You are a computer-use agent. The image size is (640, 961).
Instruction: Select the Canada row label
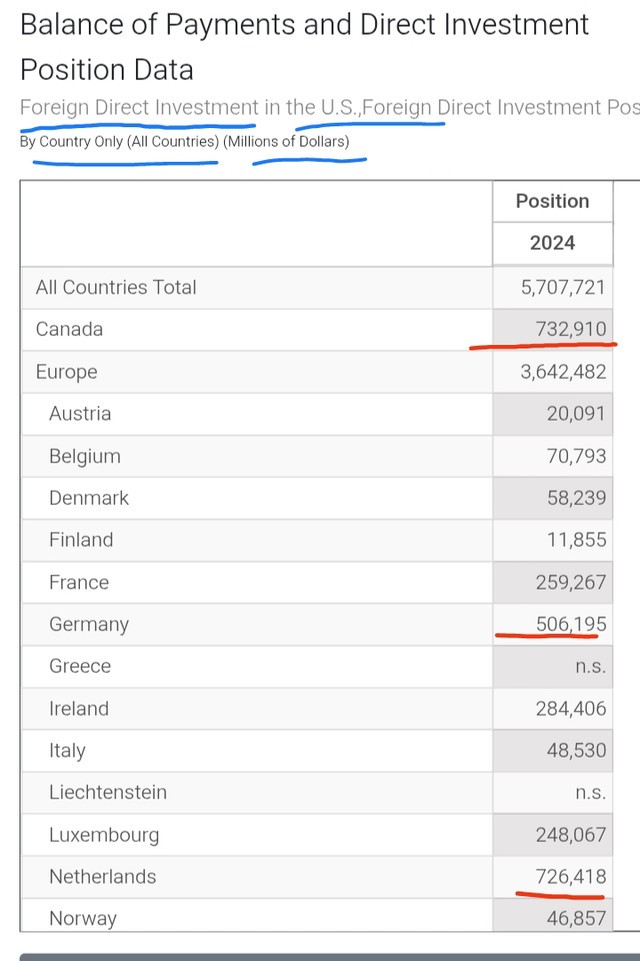[x=69, y=330]
